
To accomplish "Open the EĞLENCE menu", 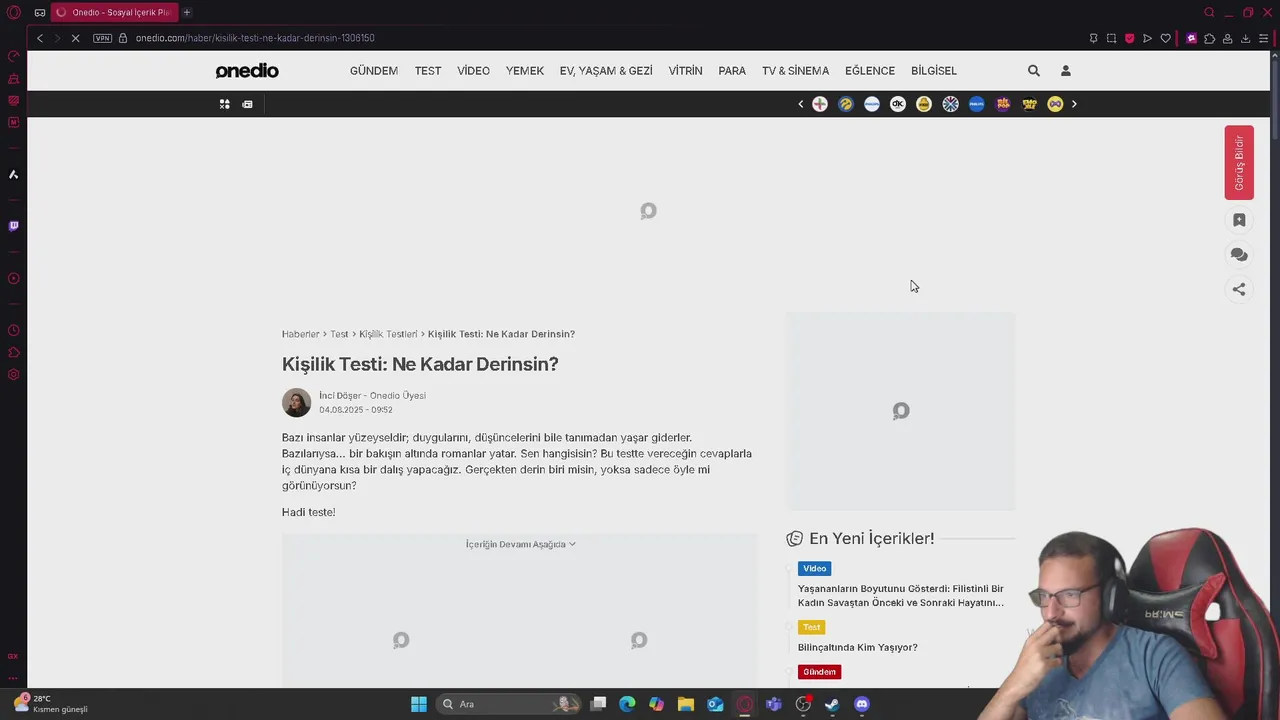I will (x=870, y=71).
